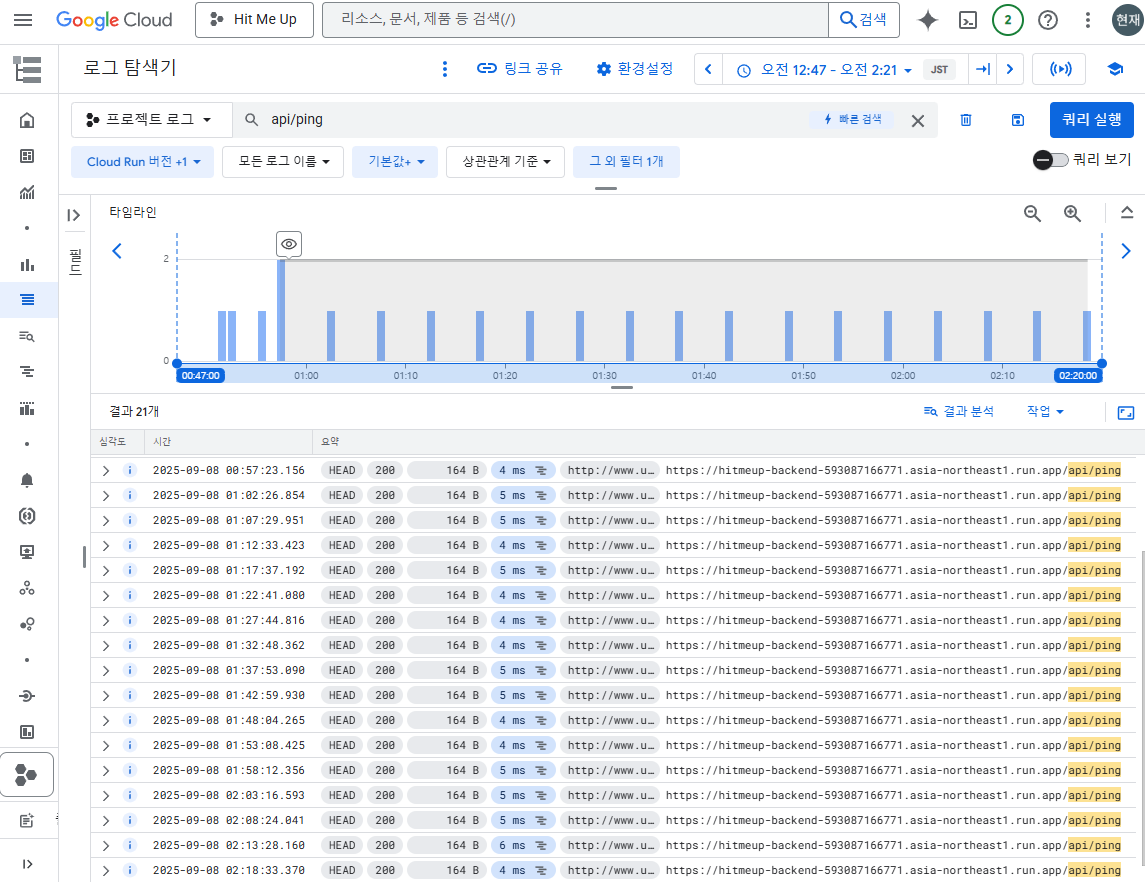The image size is (1145, 882).
Task: Save the query with the disk icon
Action: tap(1017, 120)
